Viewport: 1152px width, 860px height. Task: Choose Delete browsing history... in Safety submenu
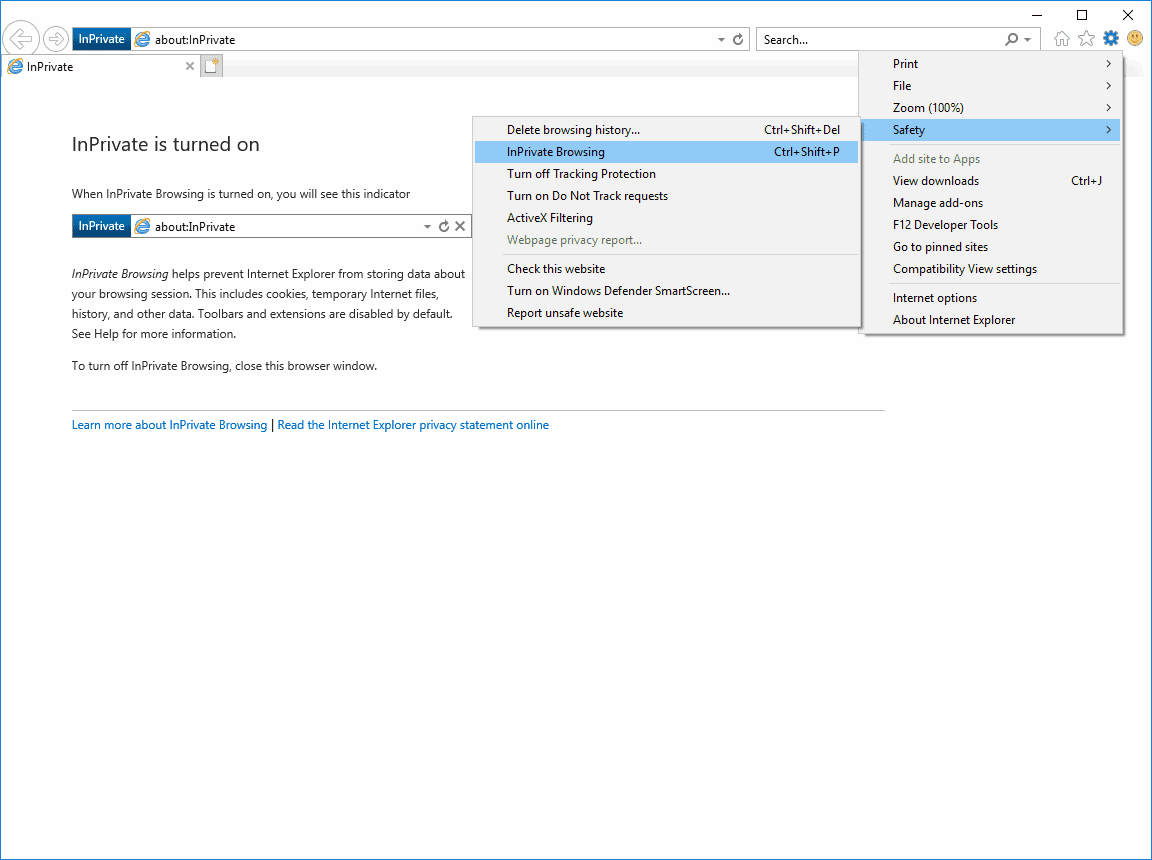click(x=666, y=130)
